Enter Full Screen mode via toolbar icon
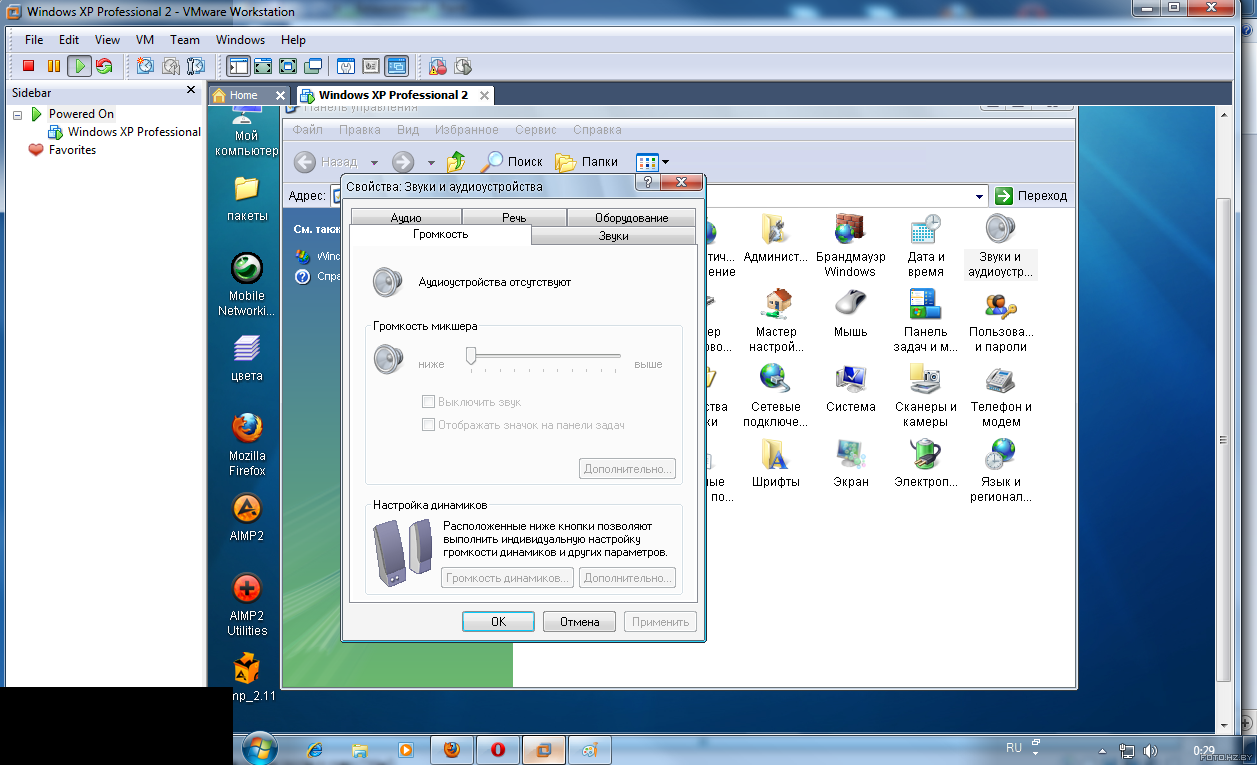The height and width of the screenshot is (765, 1257). [288, 66]
